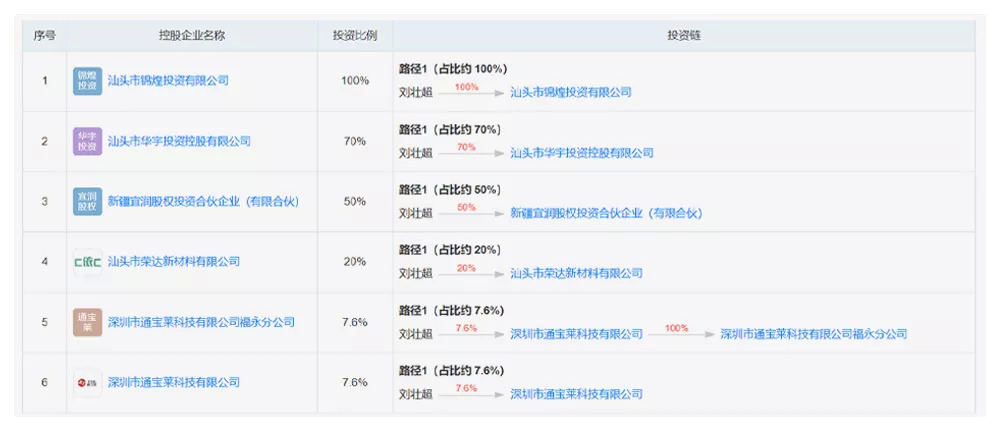The height and width of the screenshot is (432, 998).
Task: Follow 福永分公司 link at end of row 5 chain
Action: tap(814, 334)
